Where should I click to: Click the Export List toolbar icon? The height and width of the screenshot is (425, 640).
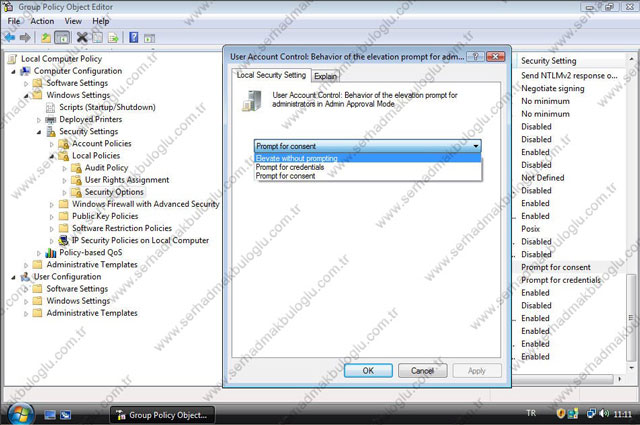point(113,38)
